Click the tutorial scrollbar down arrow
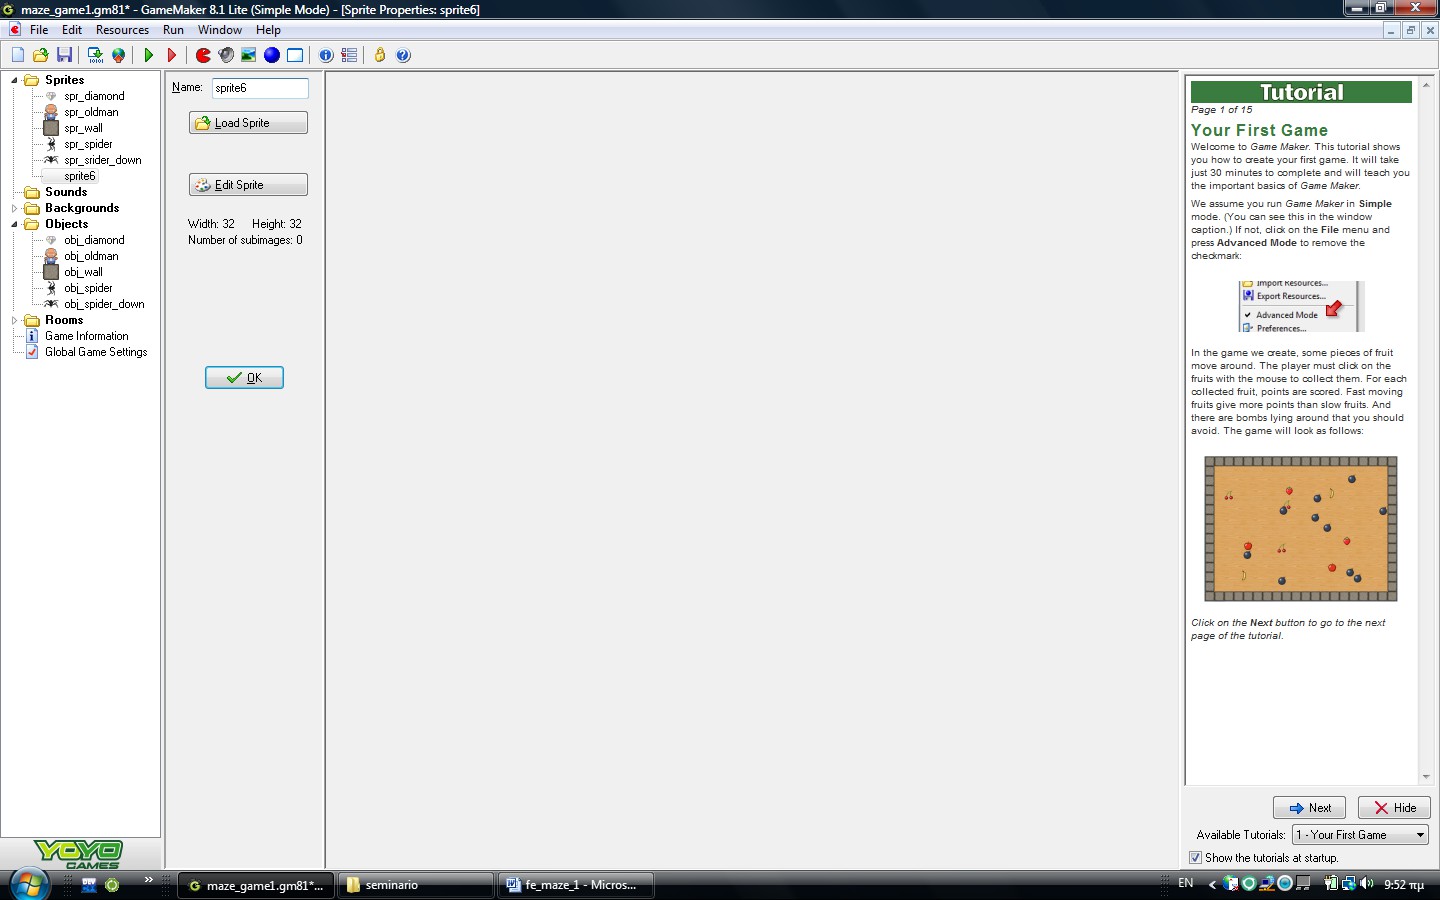 [1425, 777]
